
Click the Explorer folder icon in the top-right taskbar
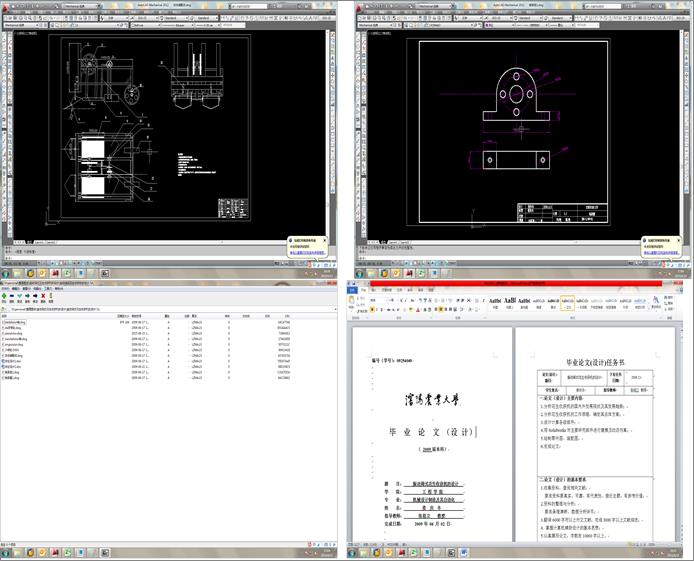pos(371,273)
